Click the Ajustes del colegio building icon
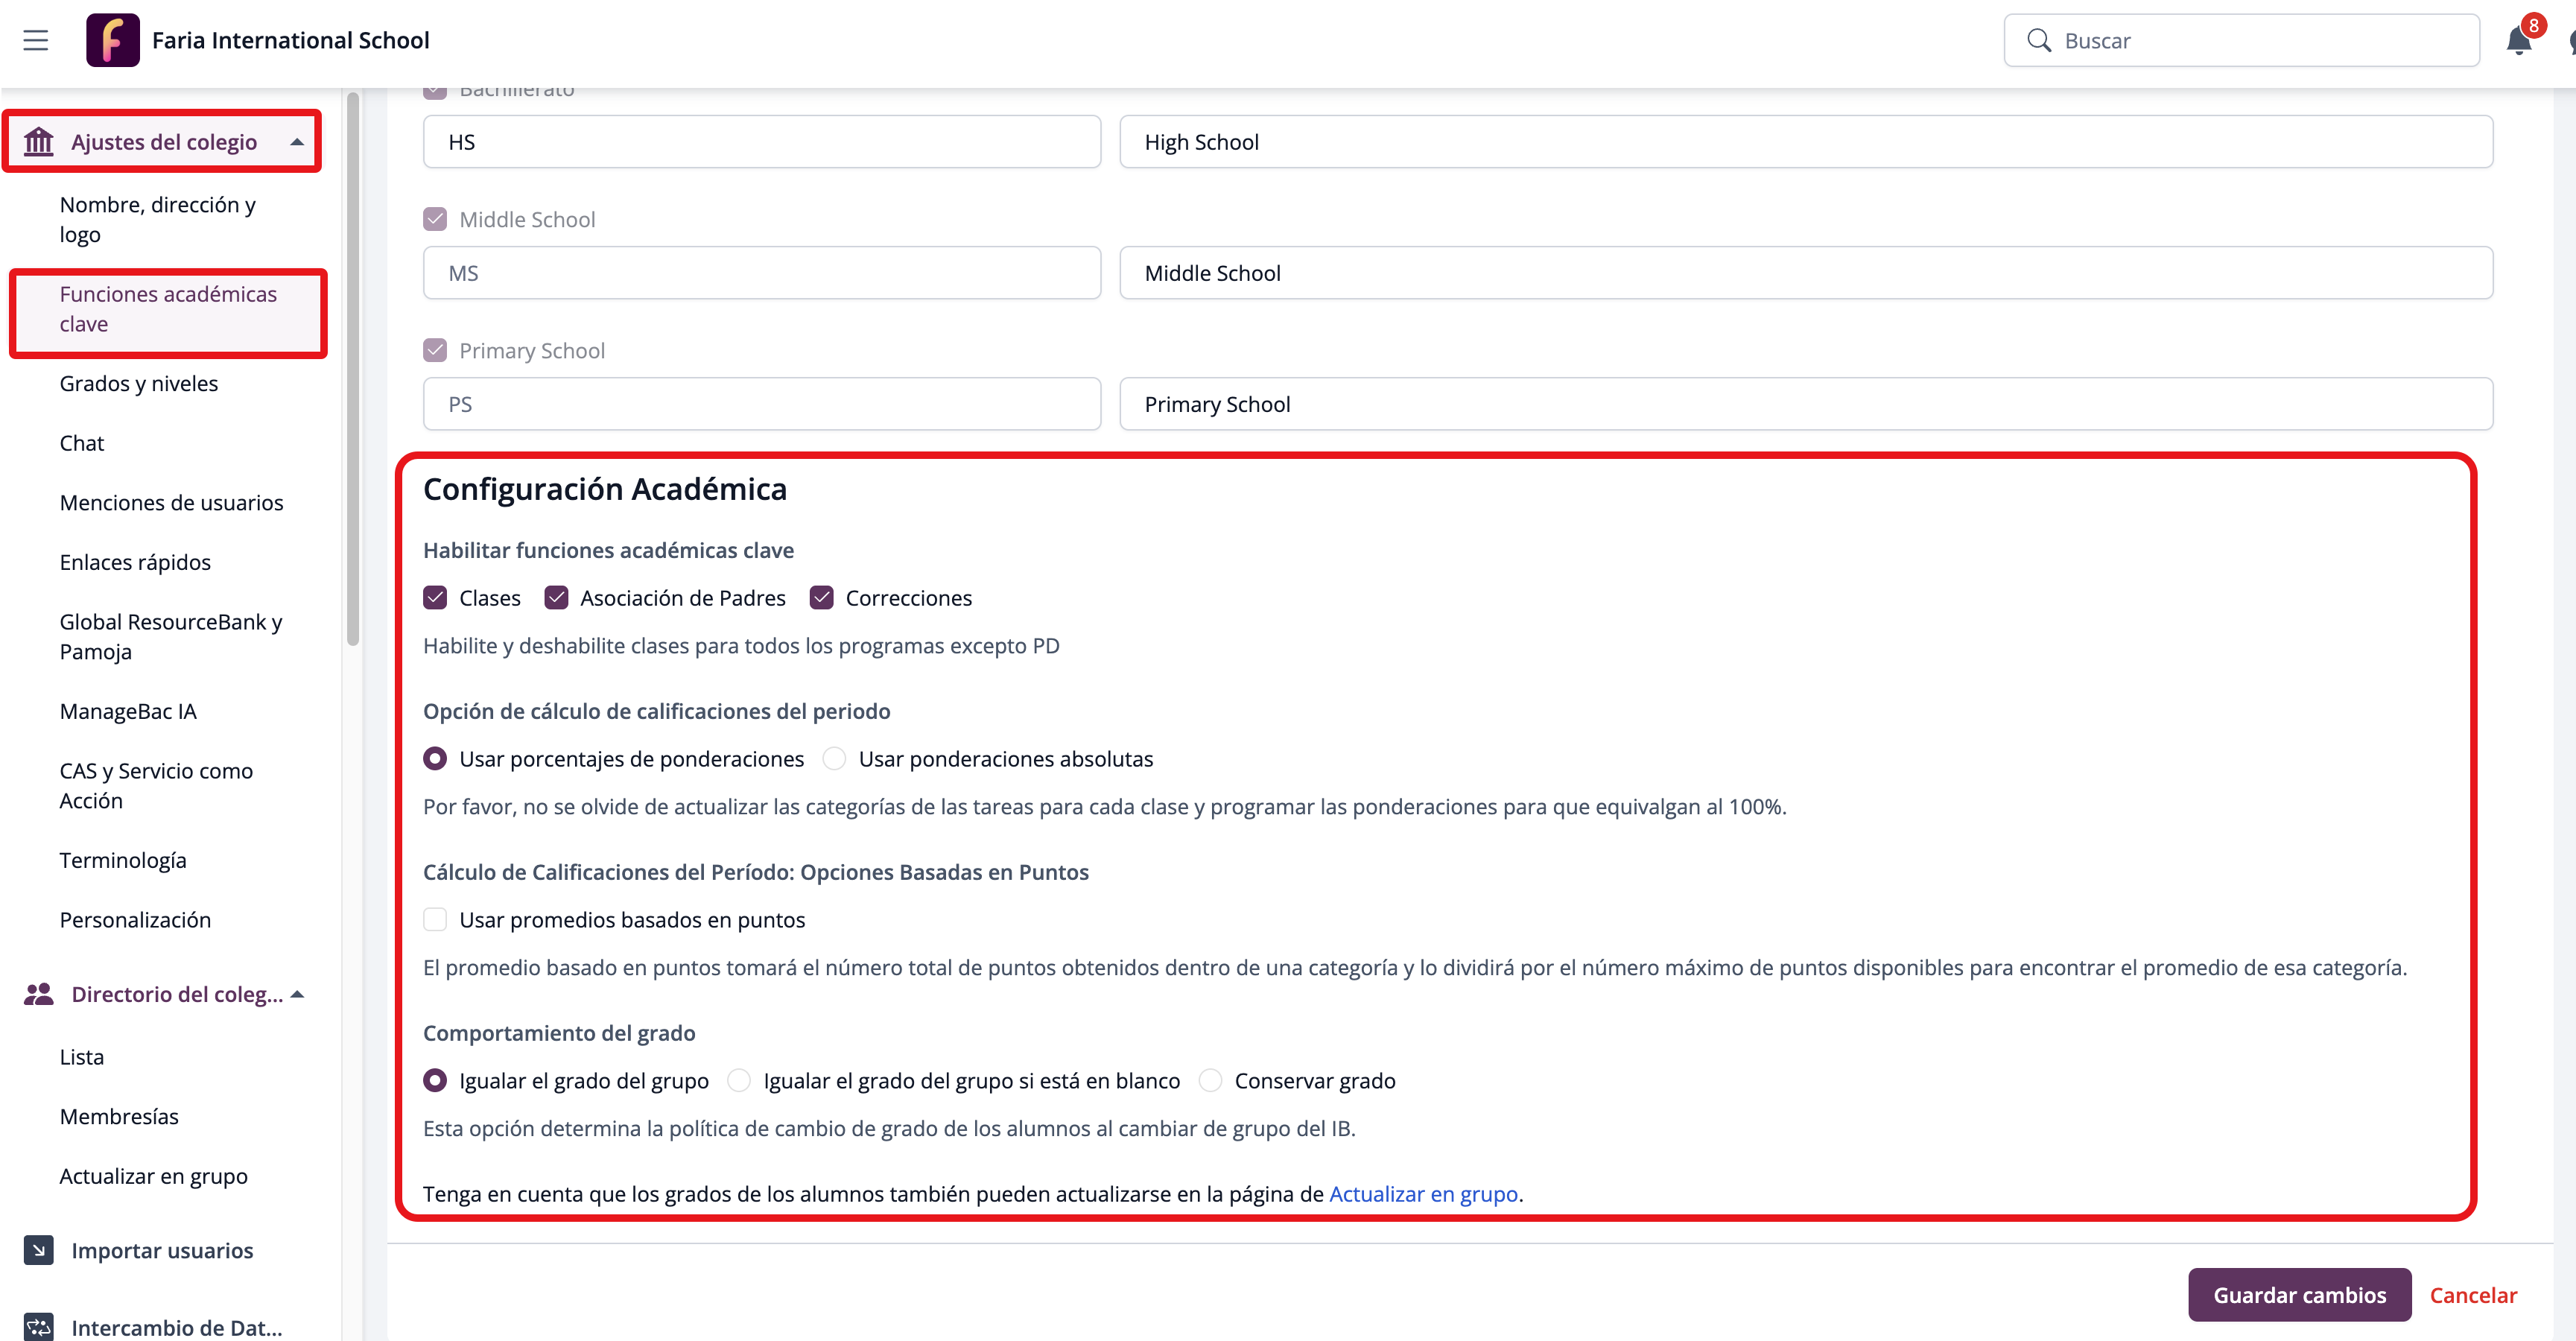2576x1341 pixels. [39, 142]
